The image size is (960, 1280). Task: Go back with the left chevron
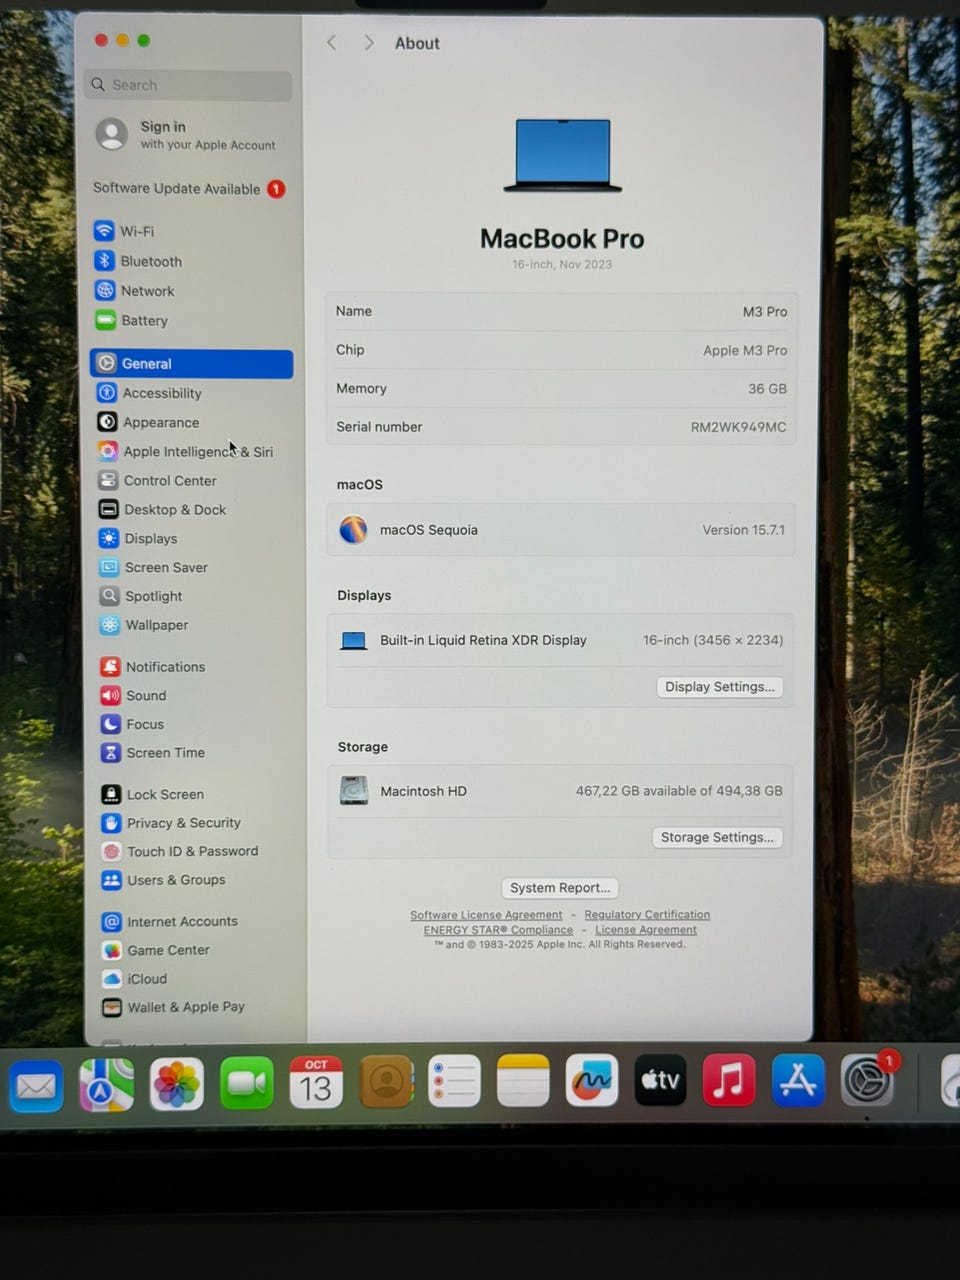[x=332, y=43]
